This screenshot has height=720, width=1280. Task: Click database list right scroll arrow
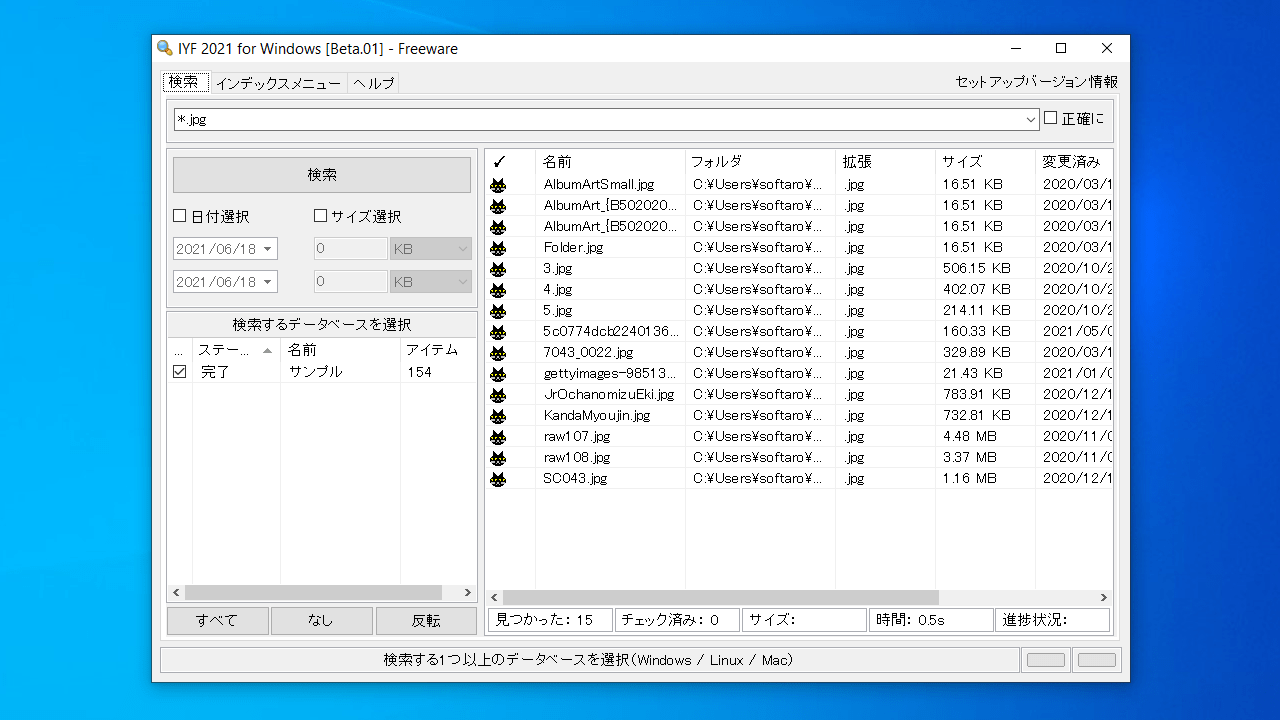tap(467, 593)
